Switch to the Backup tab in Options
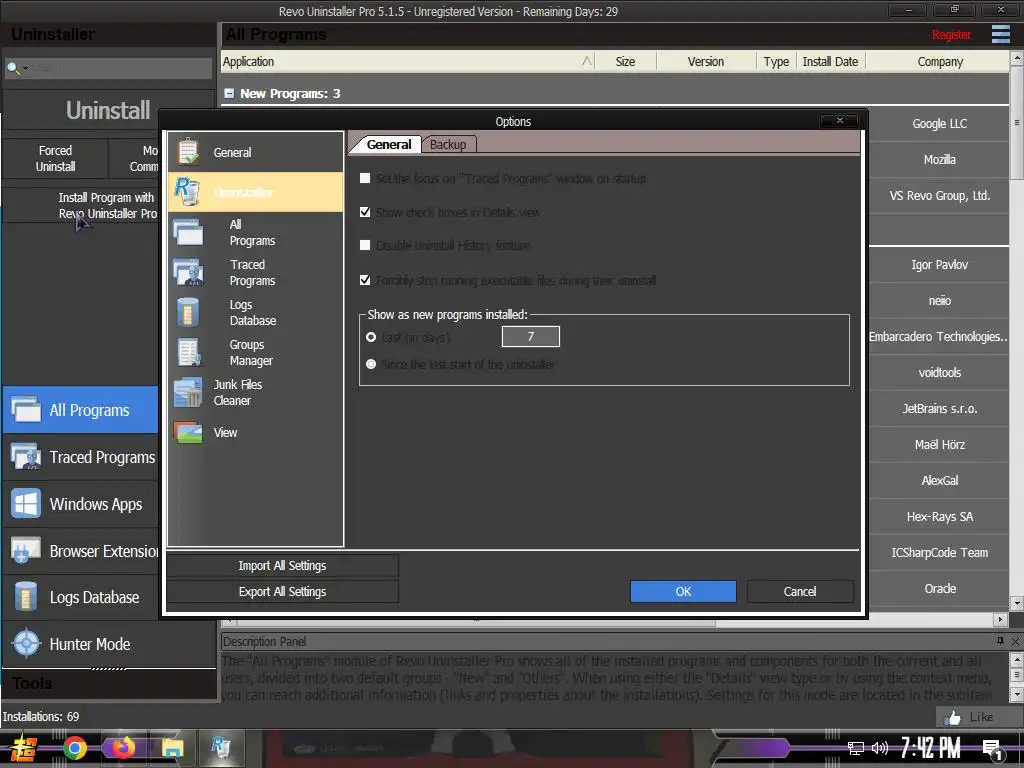The image size is (1024, 768). click(448, 144)
